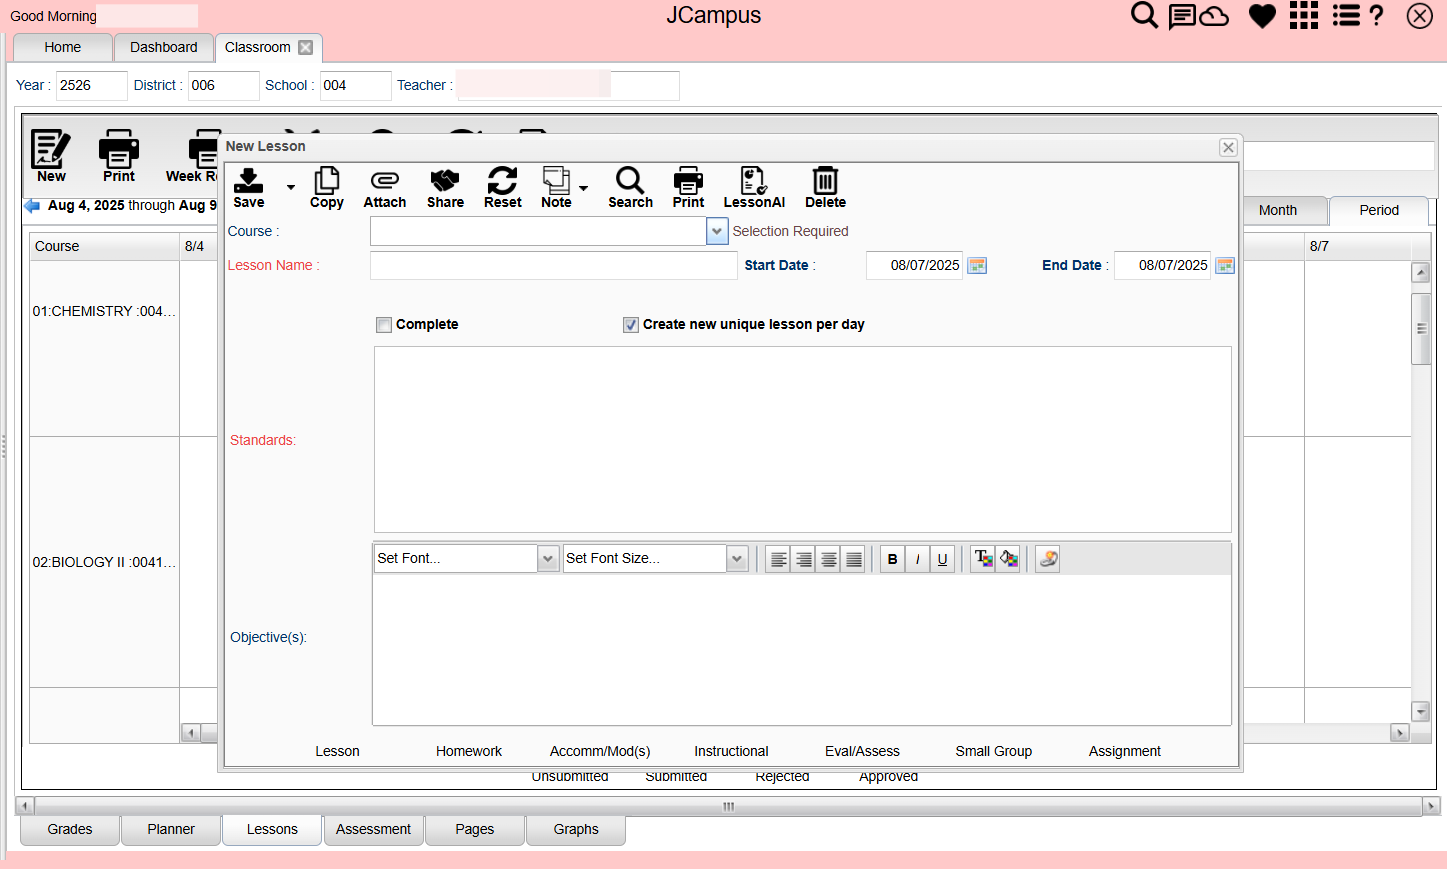Open the Save options arrow

(291, 187)
